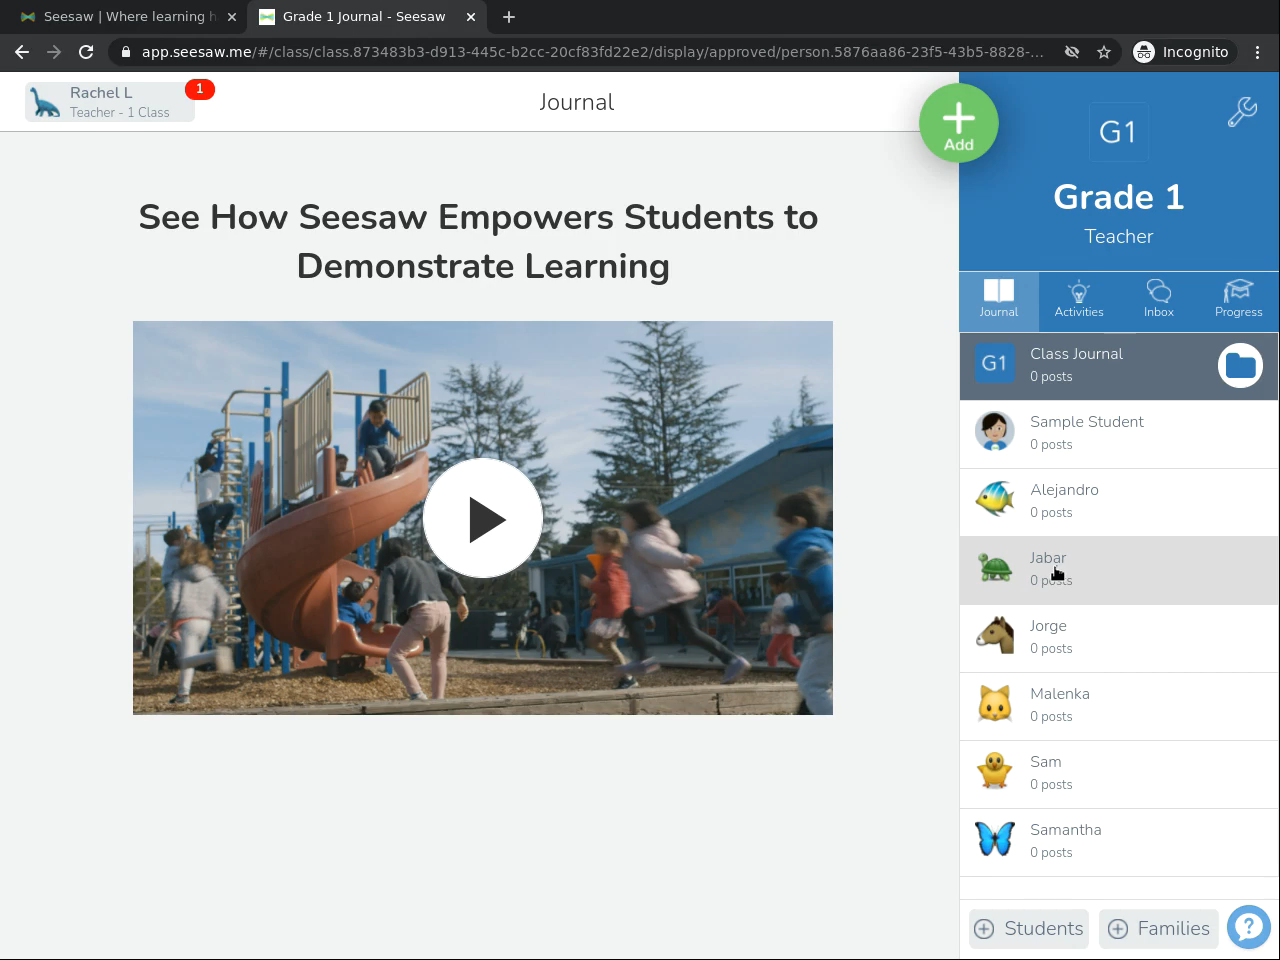Click the green Add button

pyautogui.click(x=958, y=123)
